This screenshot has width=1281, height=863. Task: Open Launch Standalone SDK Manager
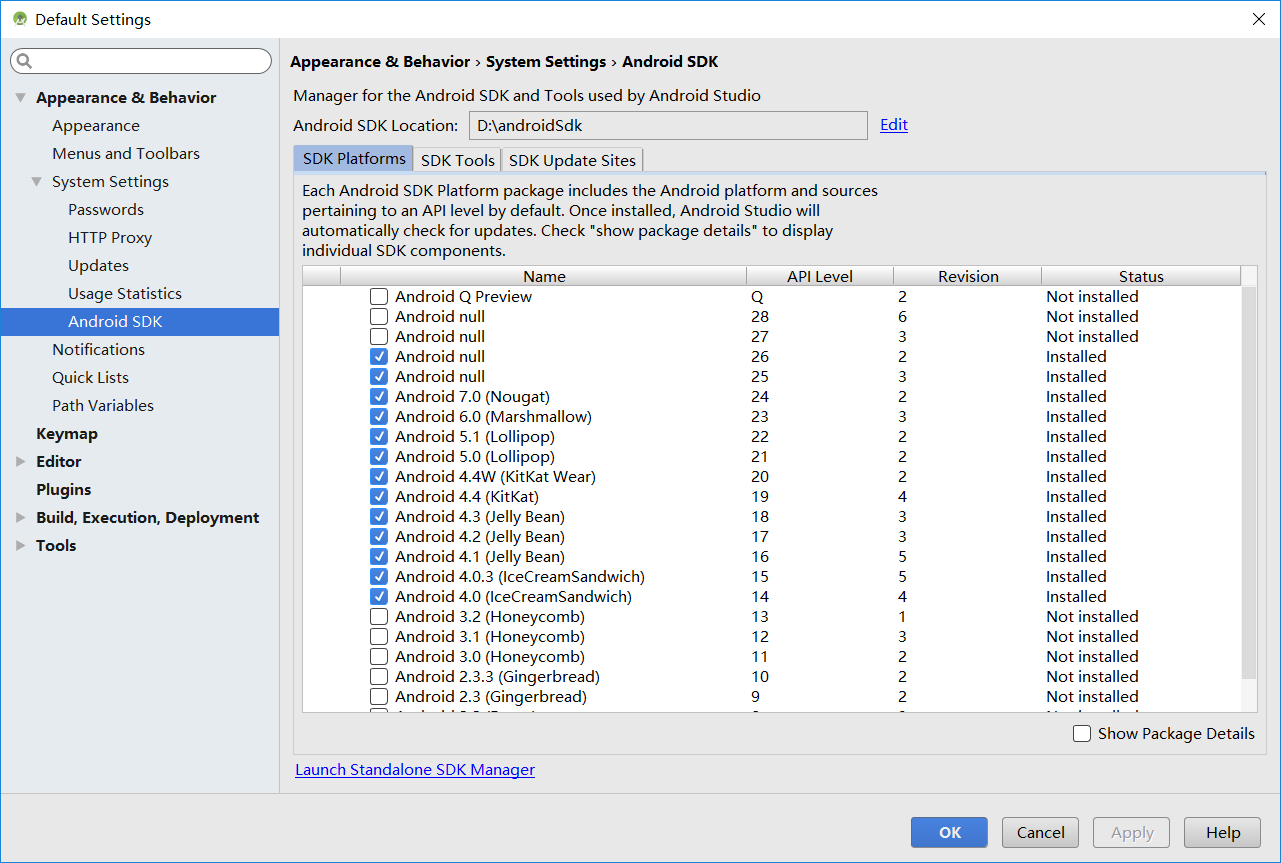point(415,769)
